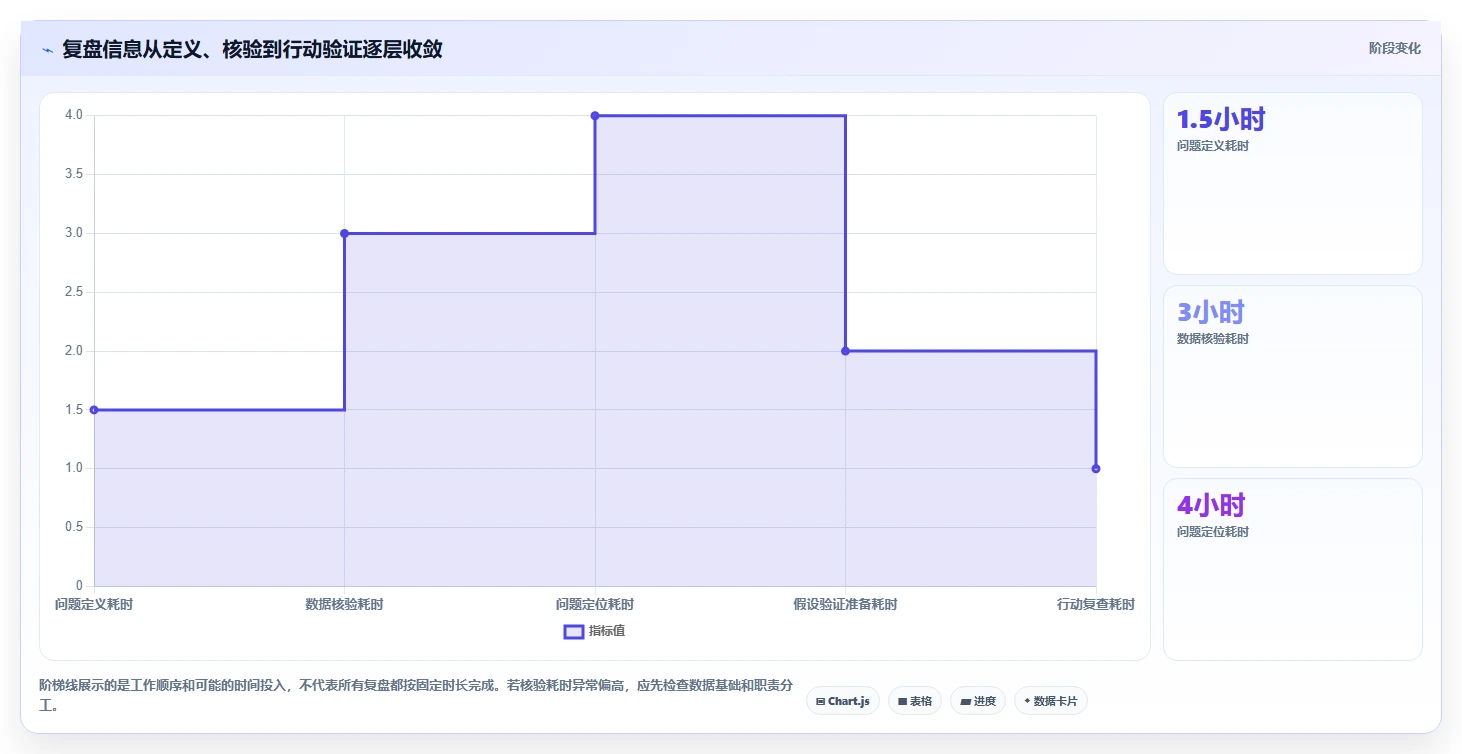This screenshot has width=1462, height=754.
Task: Click x-axis label 问题定义耗时
Action: (94, 604)
